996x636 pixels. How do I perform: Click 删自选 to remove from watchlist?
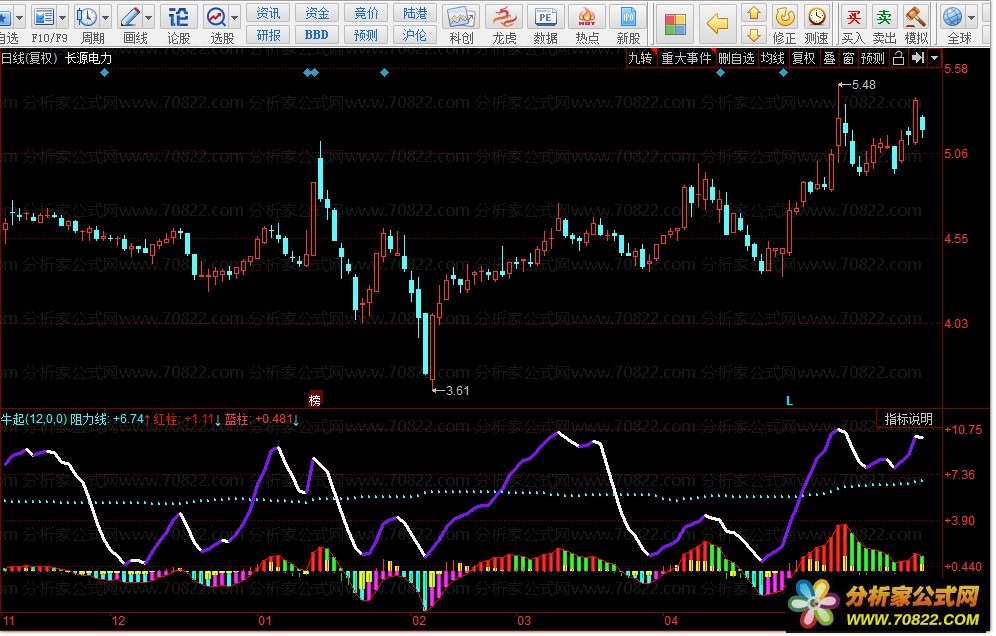pyautogui.click(x=736, y=58)
